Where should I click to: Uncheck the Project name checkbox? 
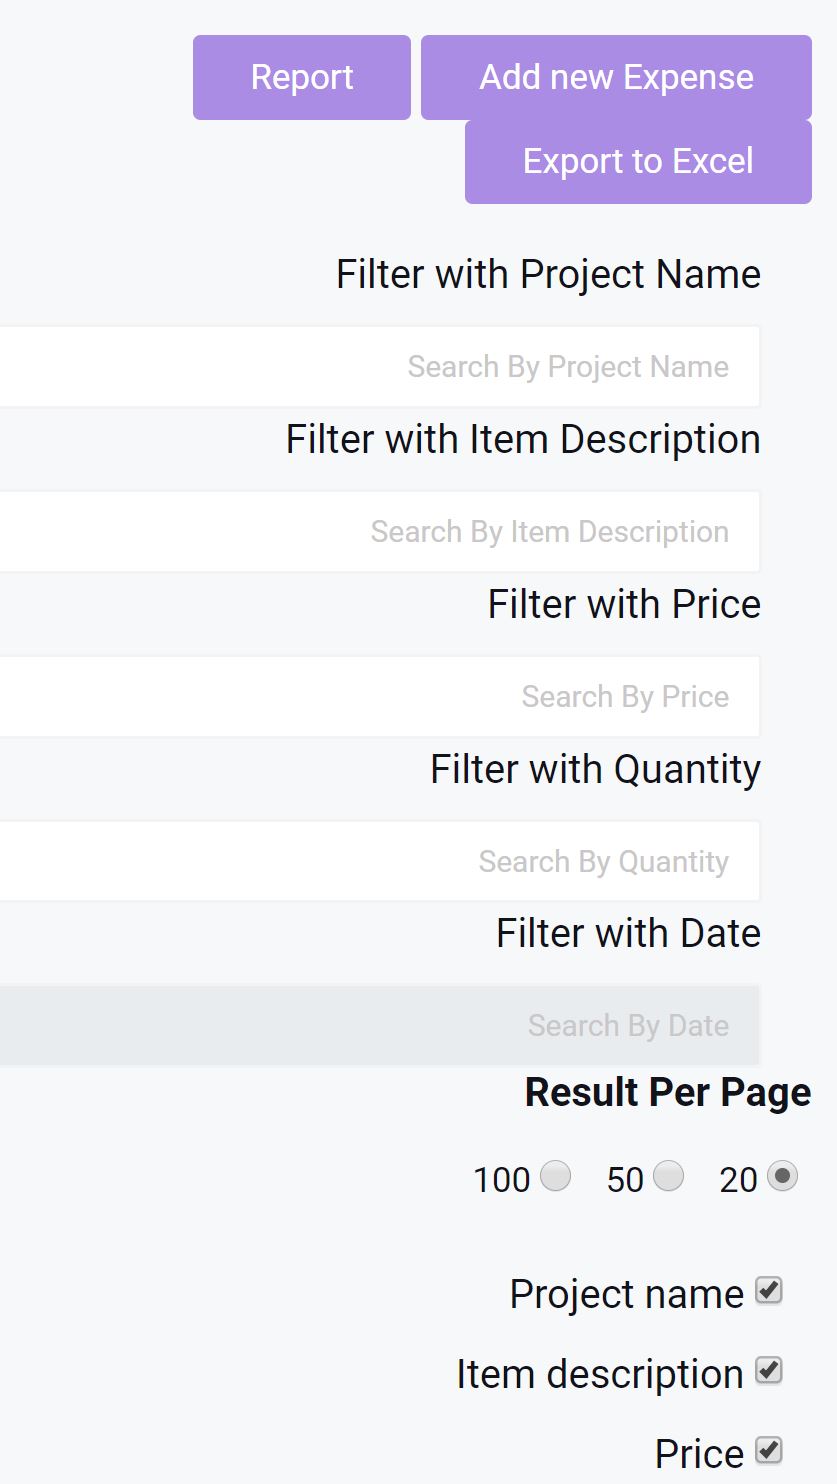click(x=768, y=1291)
